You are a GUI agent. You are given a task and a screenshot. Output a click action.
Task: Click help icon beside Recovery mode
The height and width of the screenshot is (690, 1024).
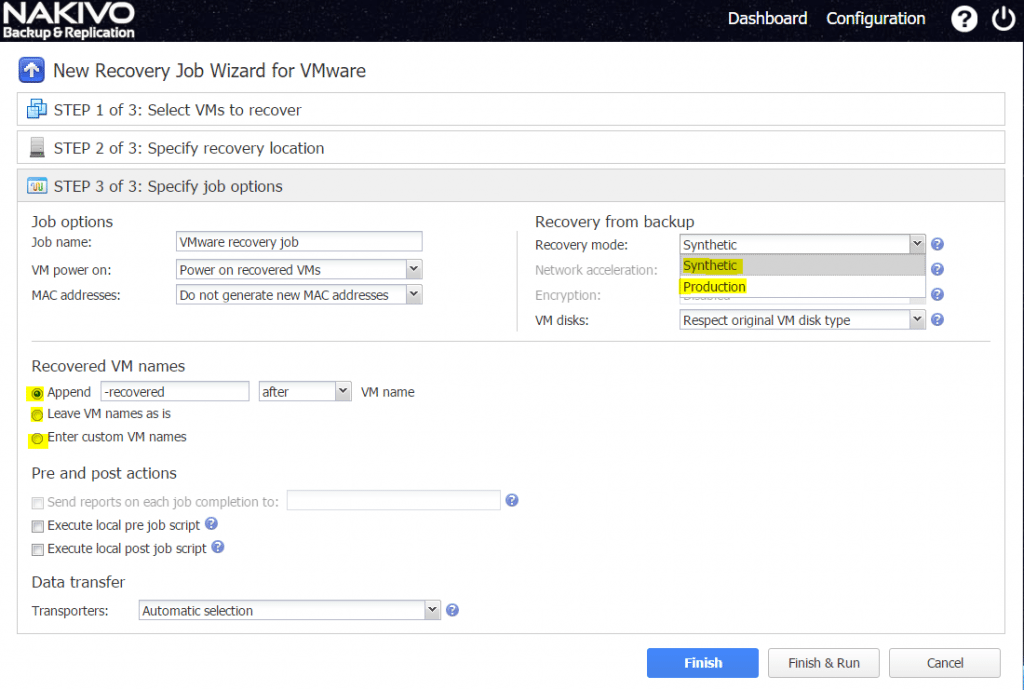click(x=937, y=243)
